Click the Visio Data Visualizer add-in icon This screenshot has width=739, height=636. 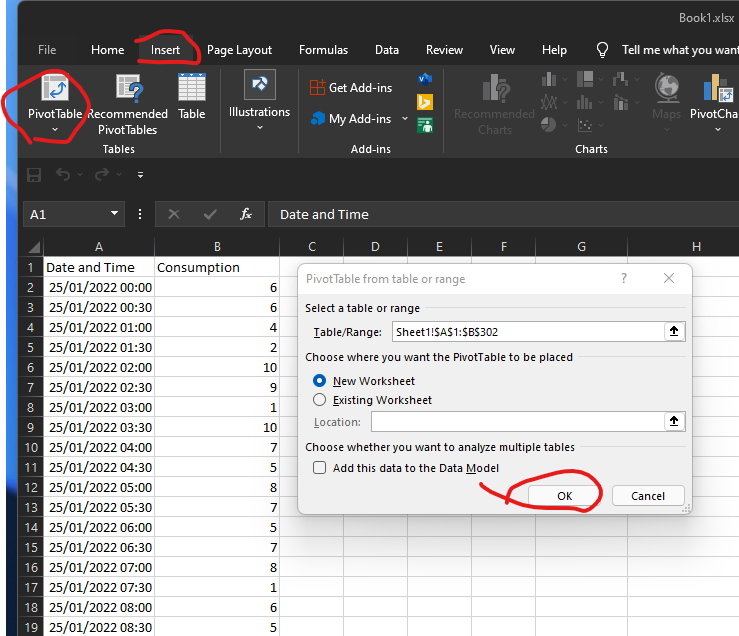(425, 79)
